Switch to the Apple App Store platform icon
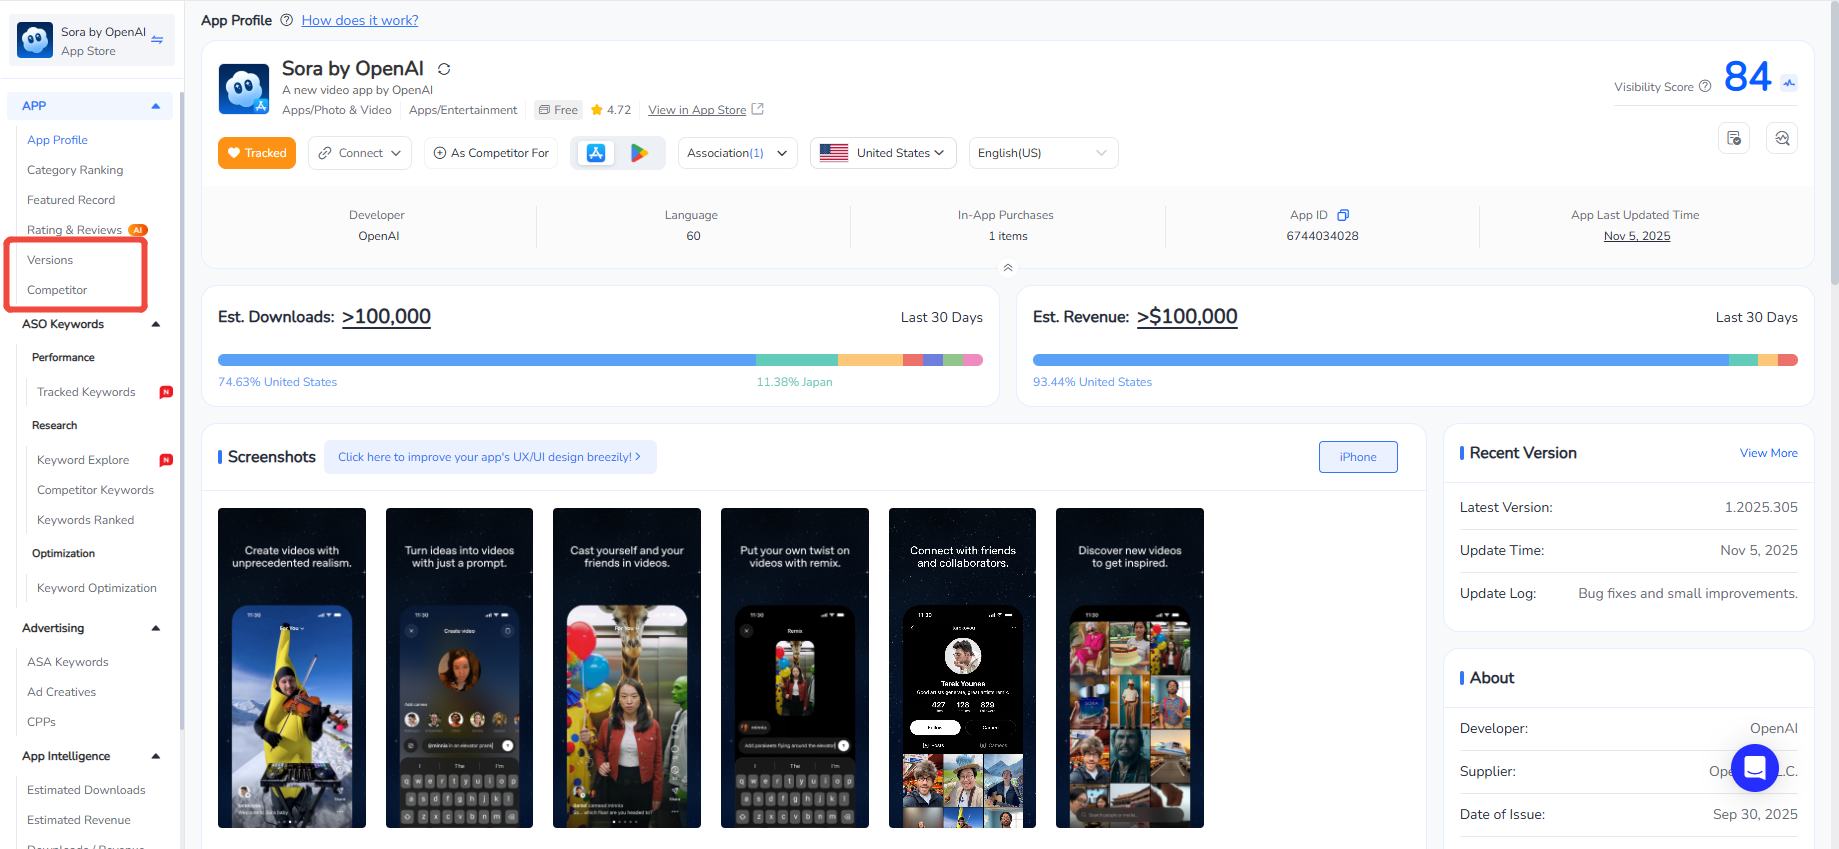Image resolution: width=1839 pixels, height=849 pixels. (596, 153)
